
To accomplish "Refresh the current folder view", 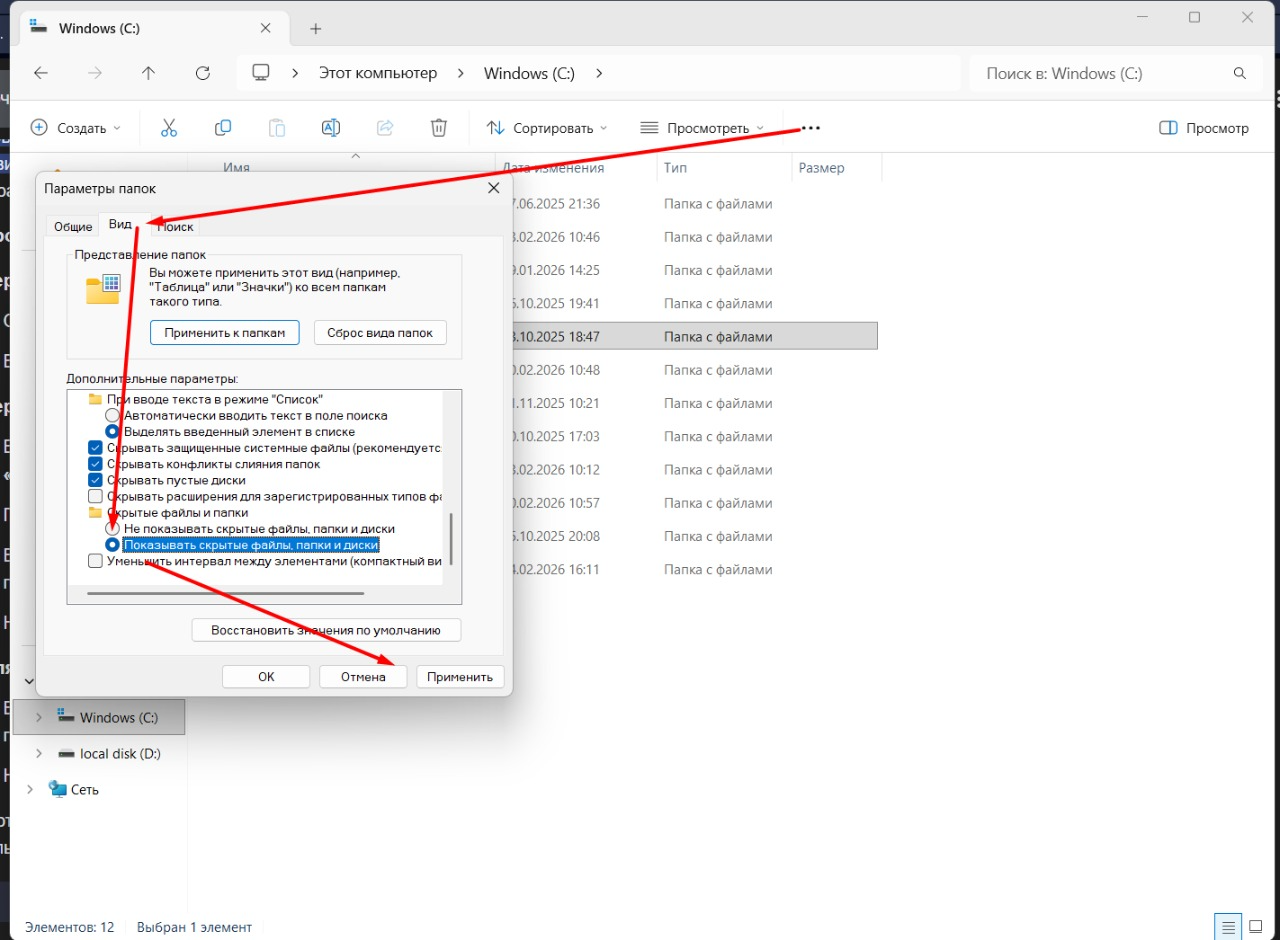I will click(x=203, y=73).
